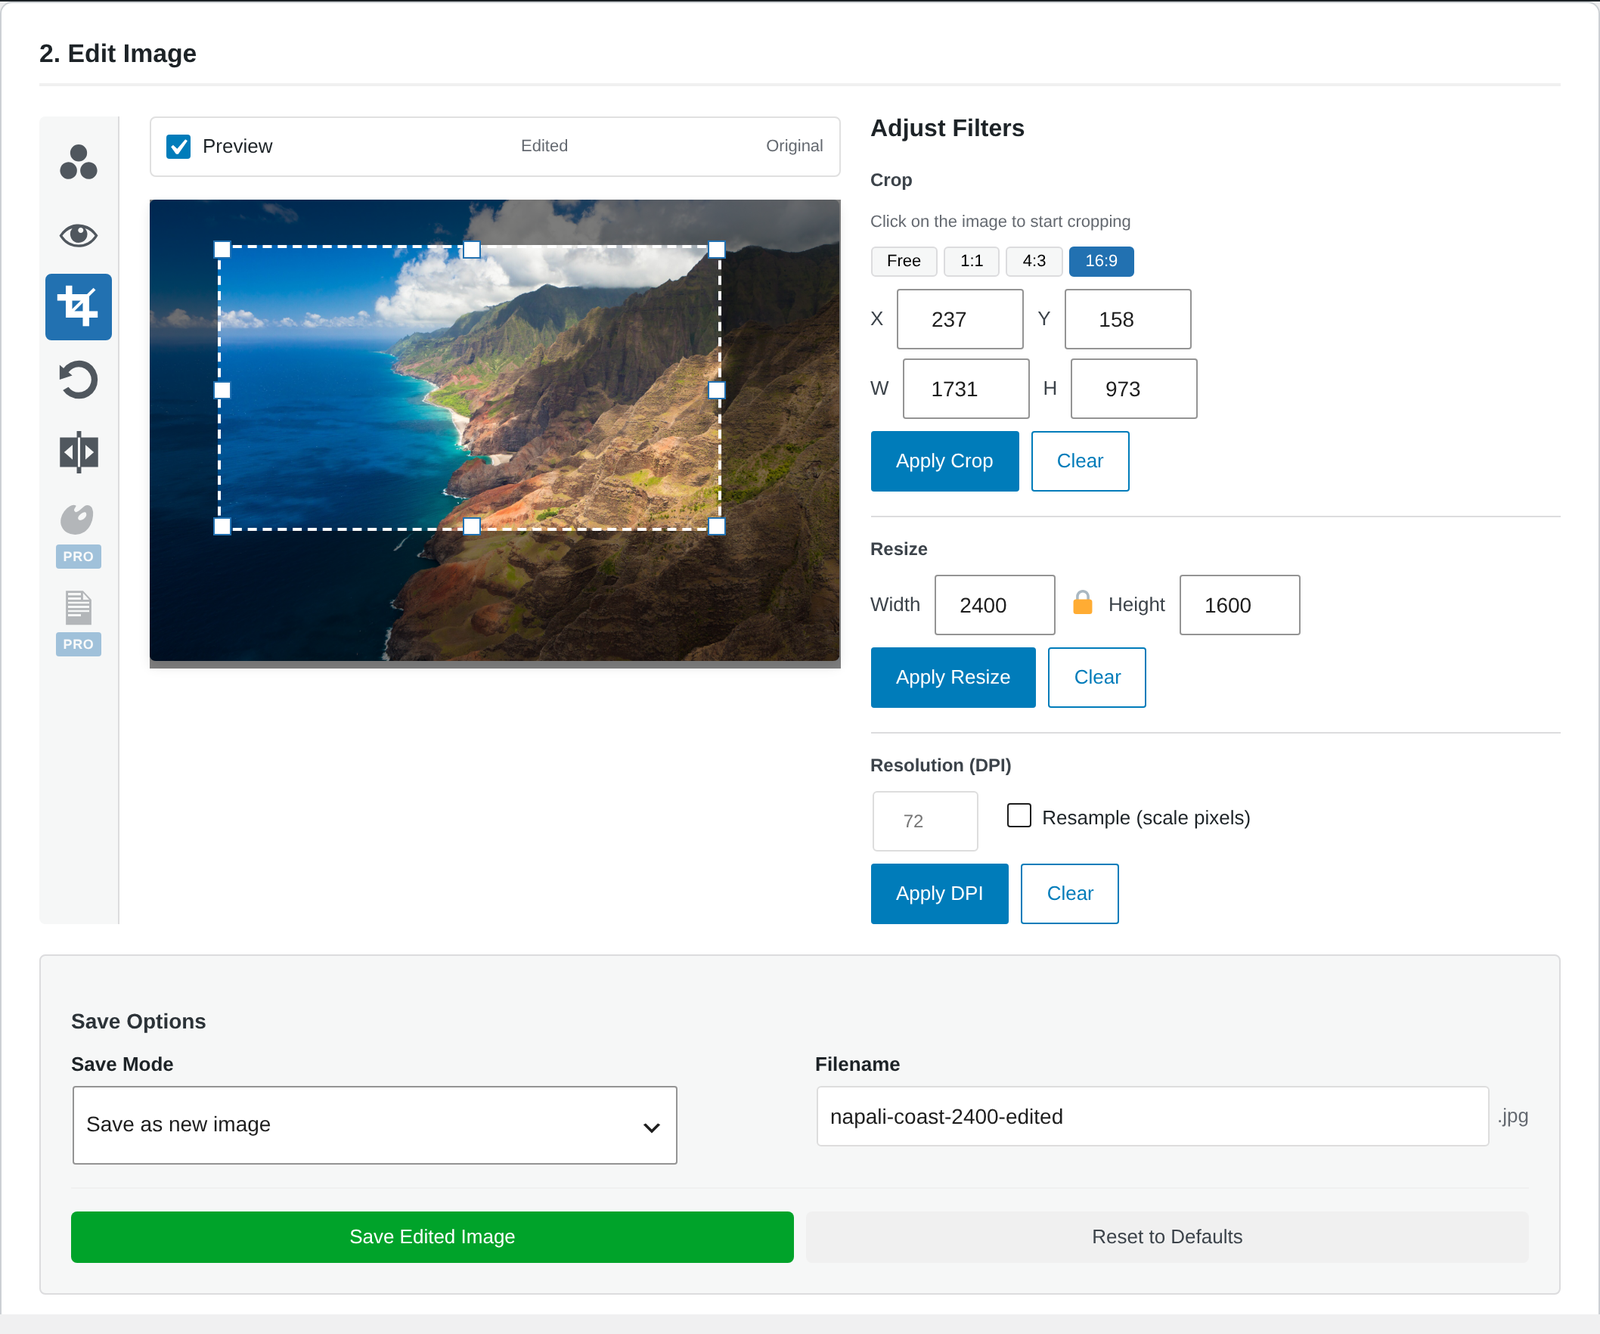Viewport: 1600px width, 1334px height.
Task: Focus the crop X field (237)
Action: 960,319
